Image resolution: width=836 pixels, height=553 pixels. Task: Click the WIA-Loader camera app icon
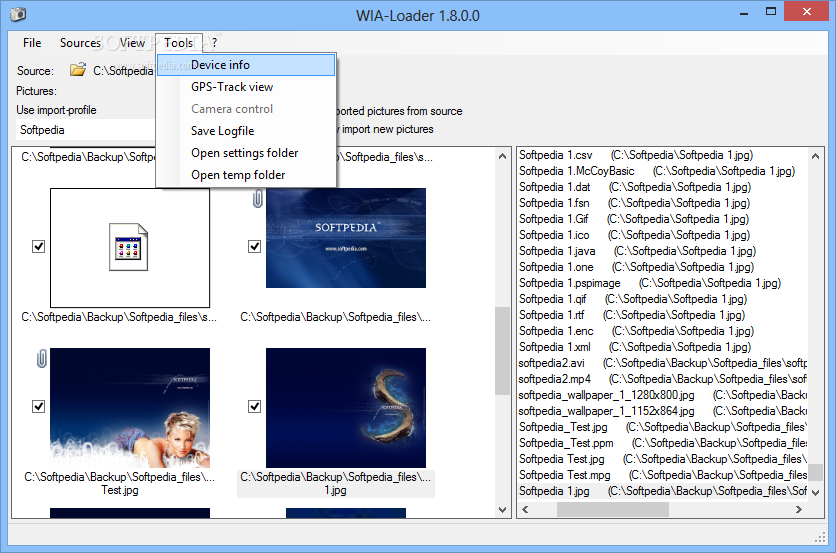pos(18,14)
